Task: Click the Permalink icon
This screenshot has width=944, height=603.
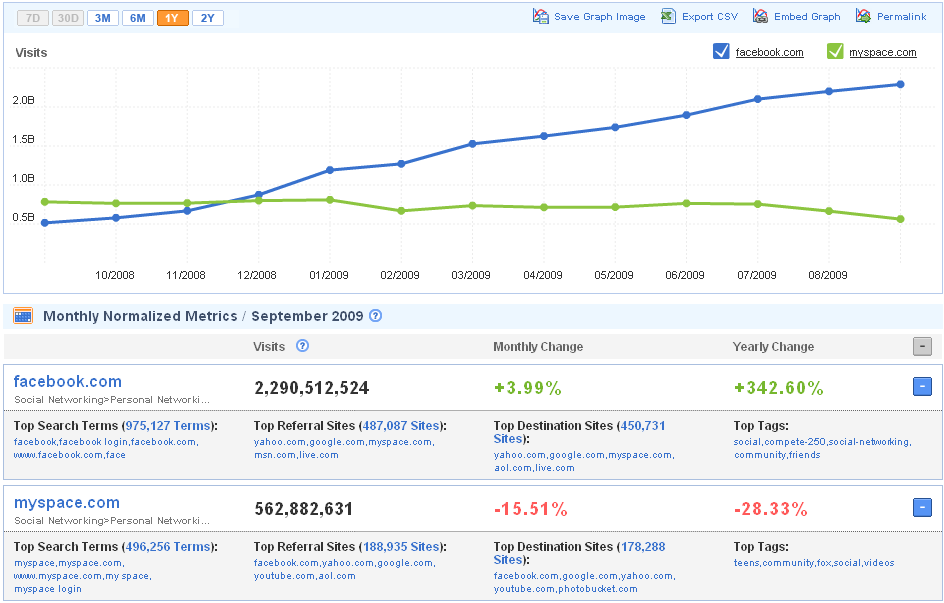Action: click(x=863, y=16)
